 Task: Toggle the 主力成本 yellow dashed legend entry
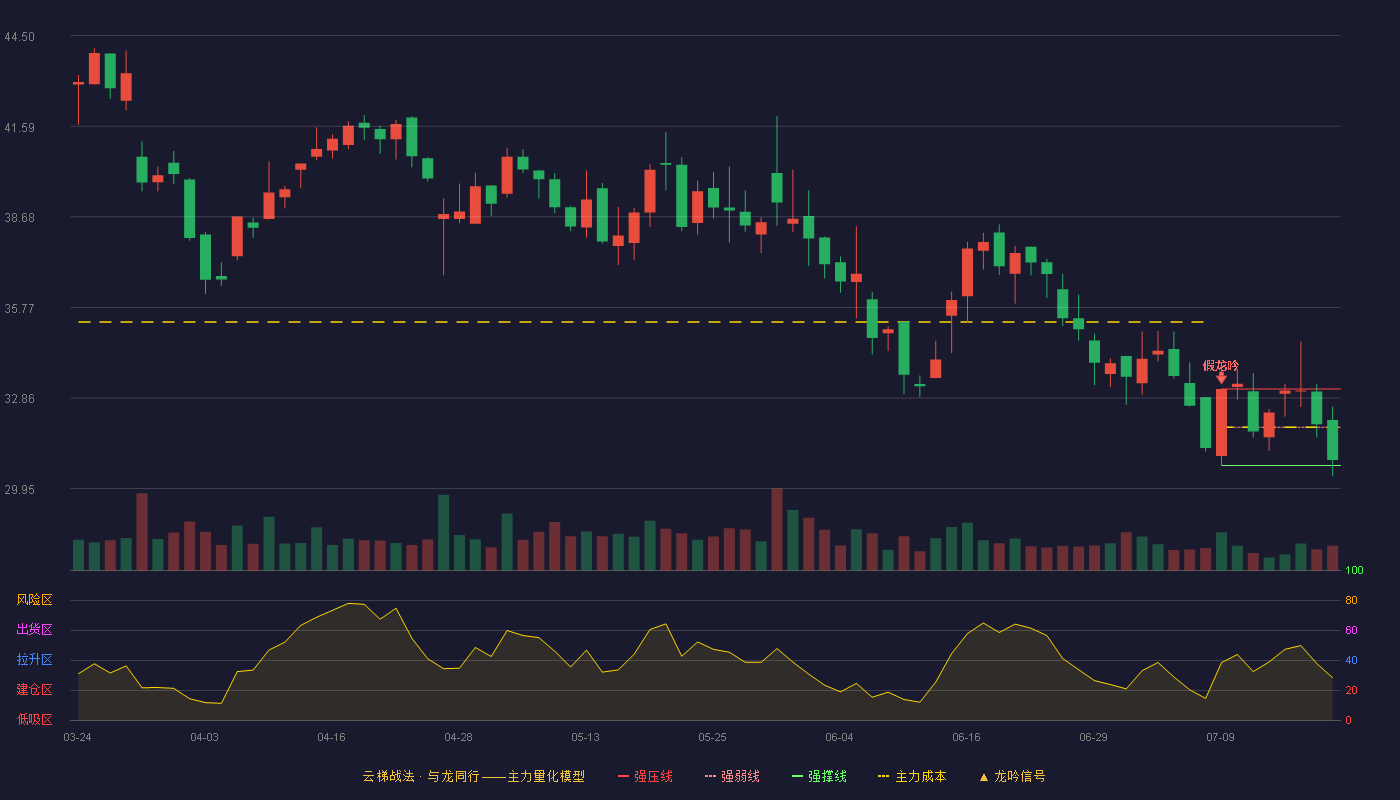coord(912,776)
